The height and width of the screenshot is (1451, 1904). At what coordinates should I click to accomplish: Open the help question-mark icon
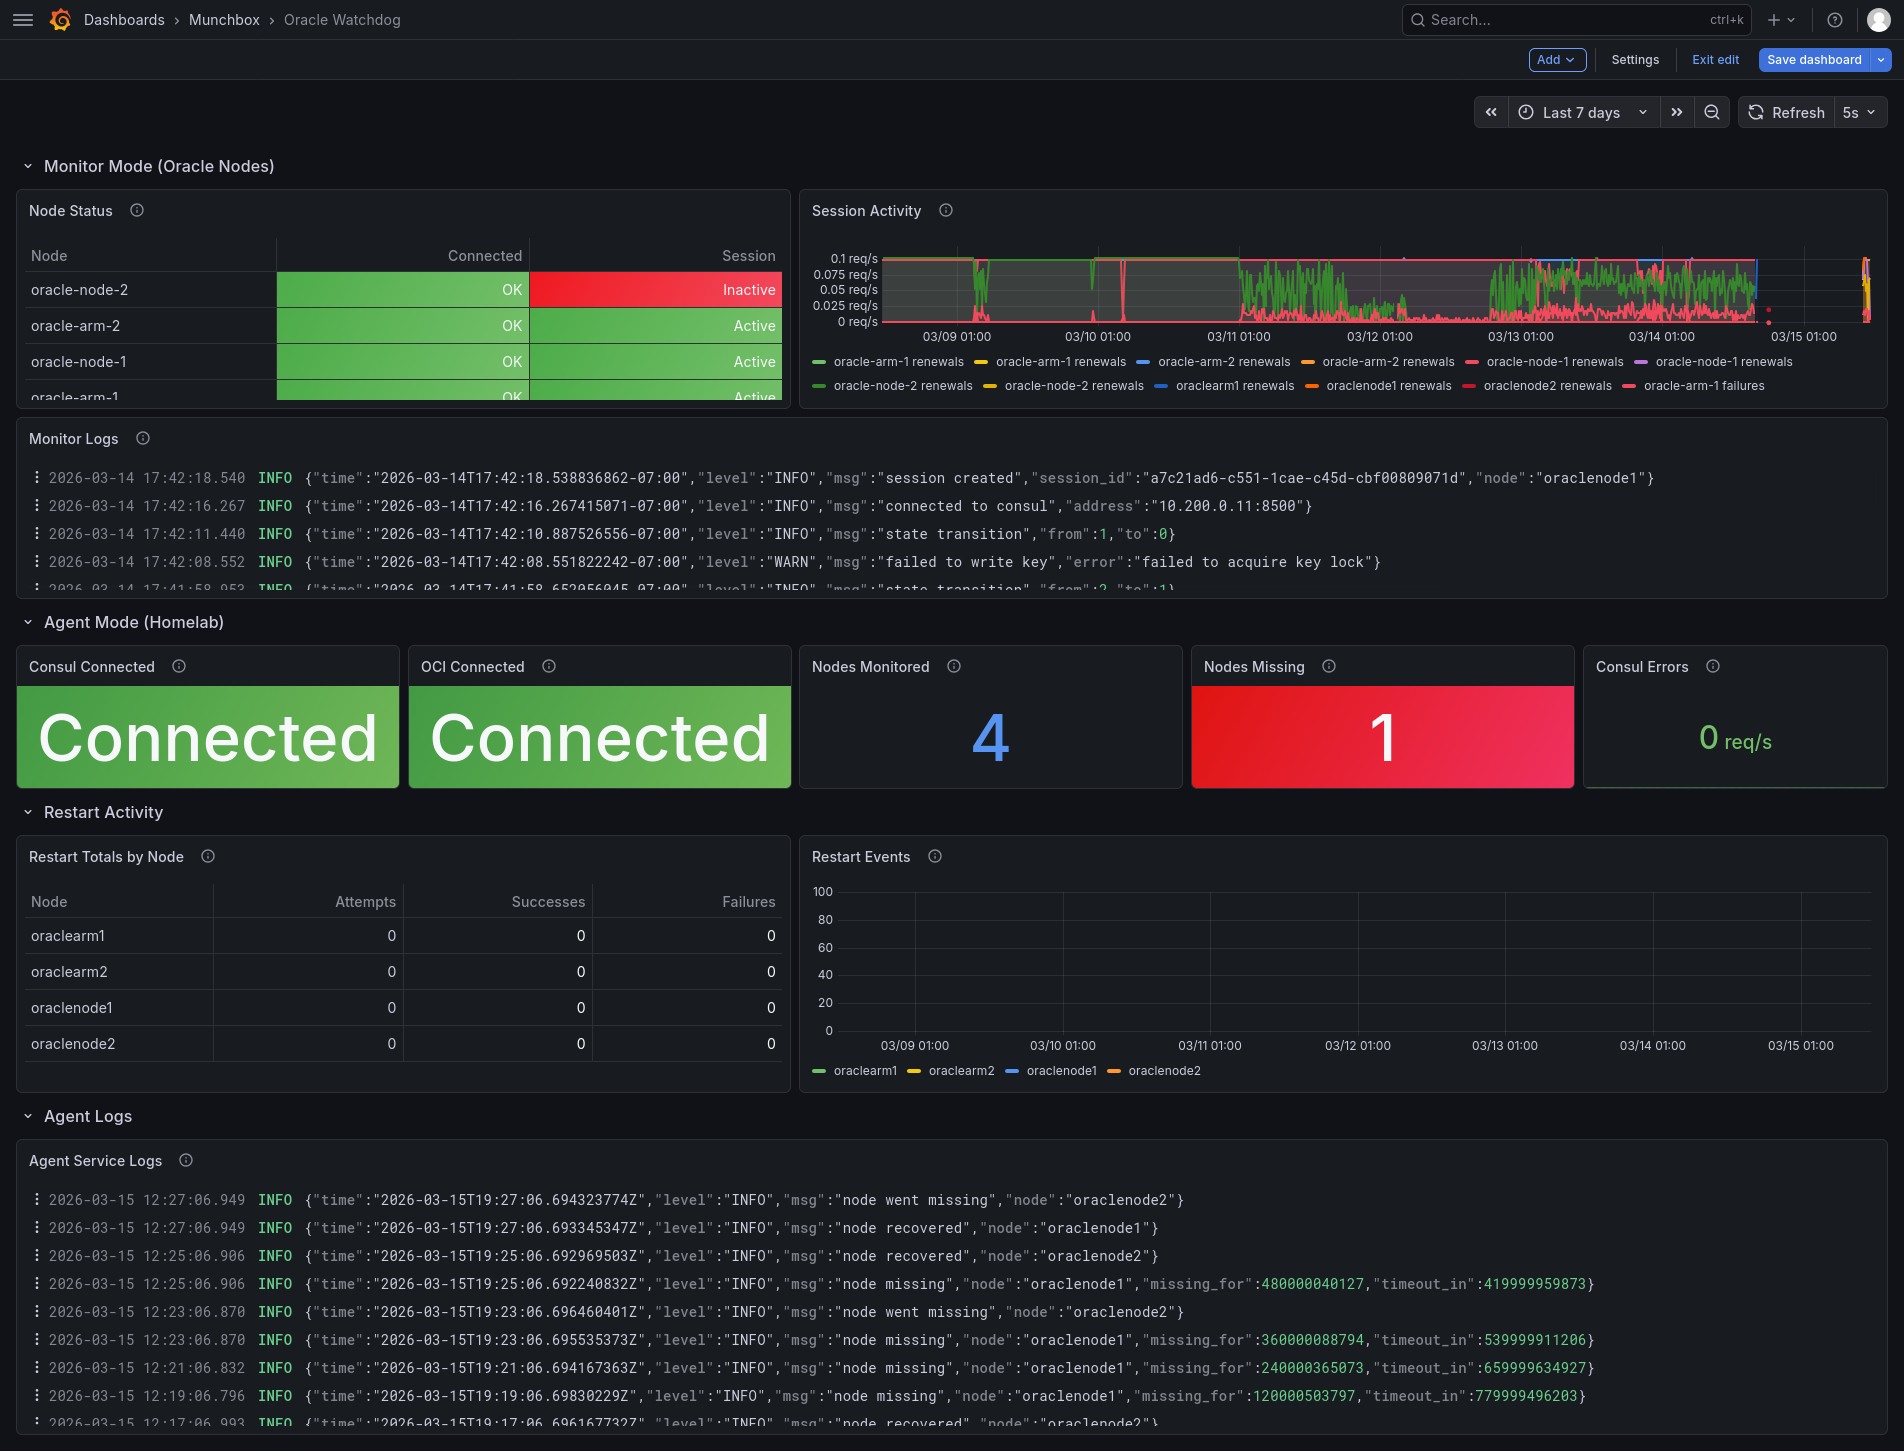(1835, 20)
